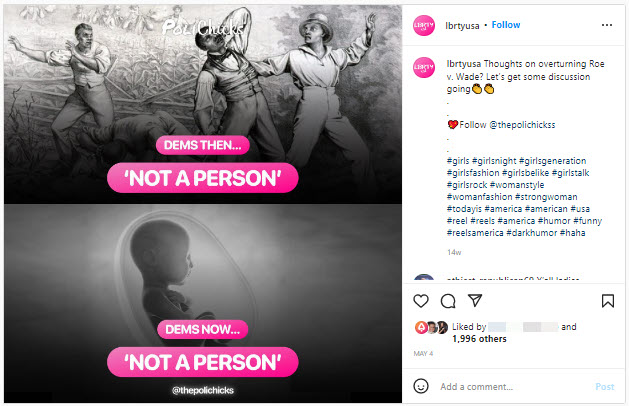Share post with paper plane icon

[476, 301]
